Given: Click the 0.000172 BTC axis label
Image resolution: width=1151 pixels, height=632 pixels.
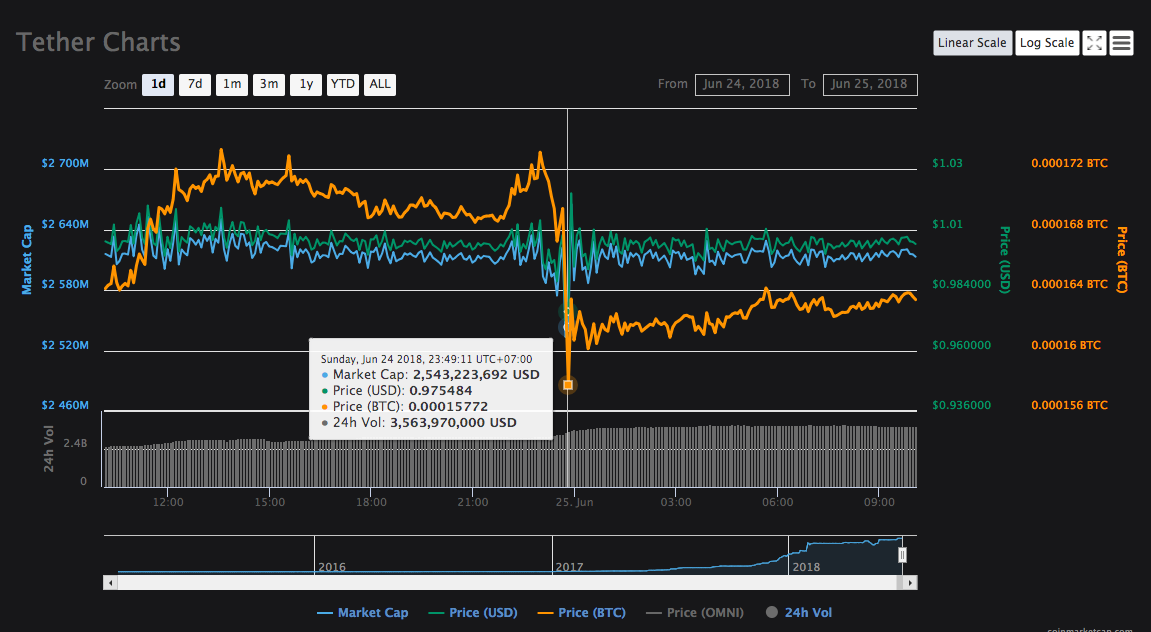Looking at the screenshot, I should tap(1070, 163).
